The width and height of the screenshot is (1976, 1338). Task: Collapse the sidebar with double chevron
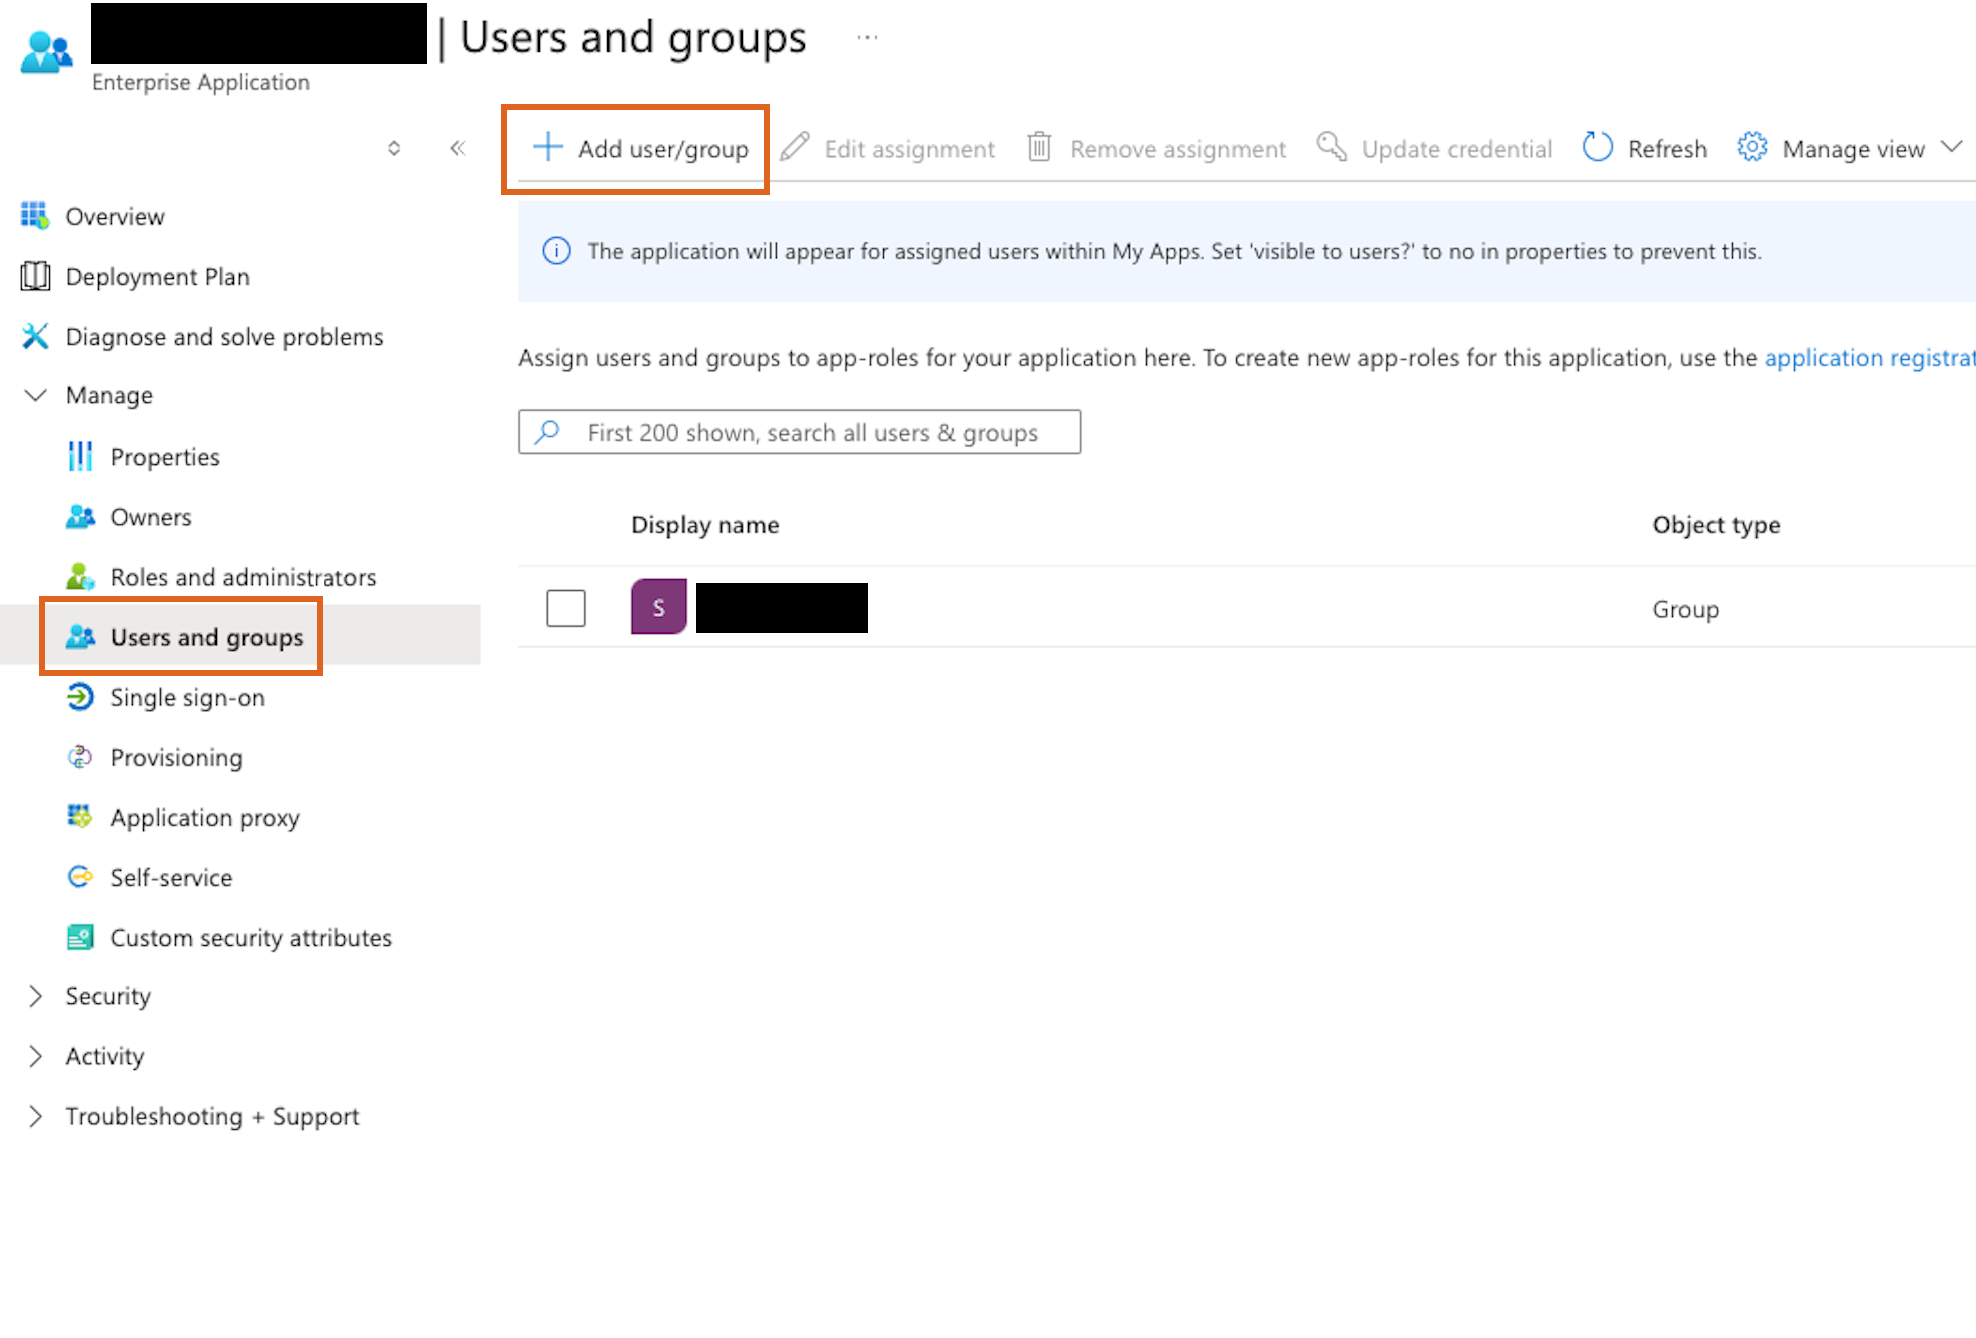coord(458,148)
